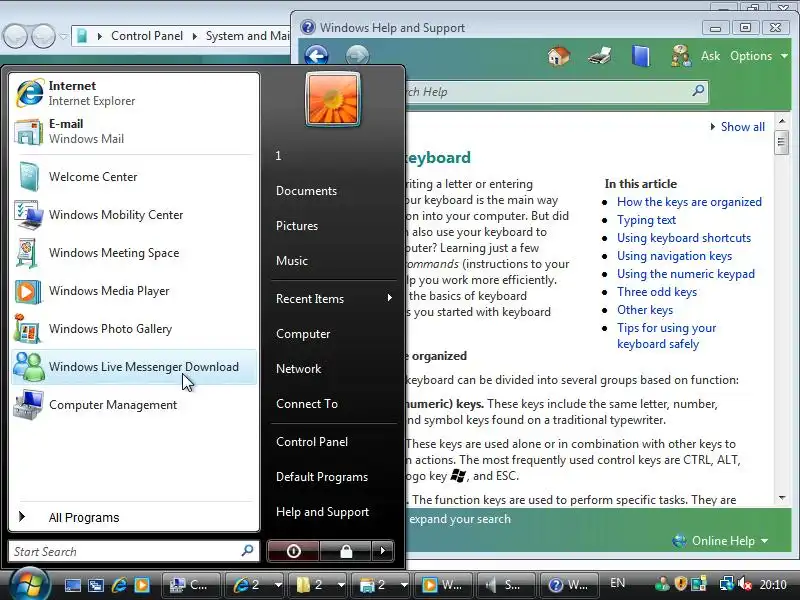Screen dimensions: 800x600
Task: Start Windows Media Player from Start menu
Action: click(x=134, y=291)
